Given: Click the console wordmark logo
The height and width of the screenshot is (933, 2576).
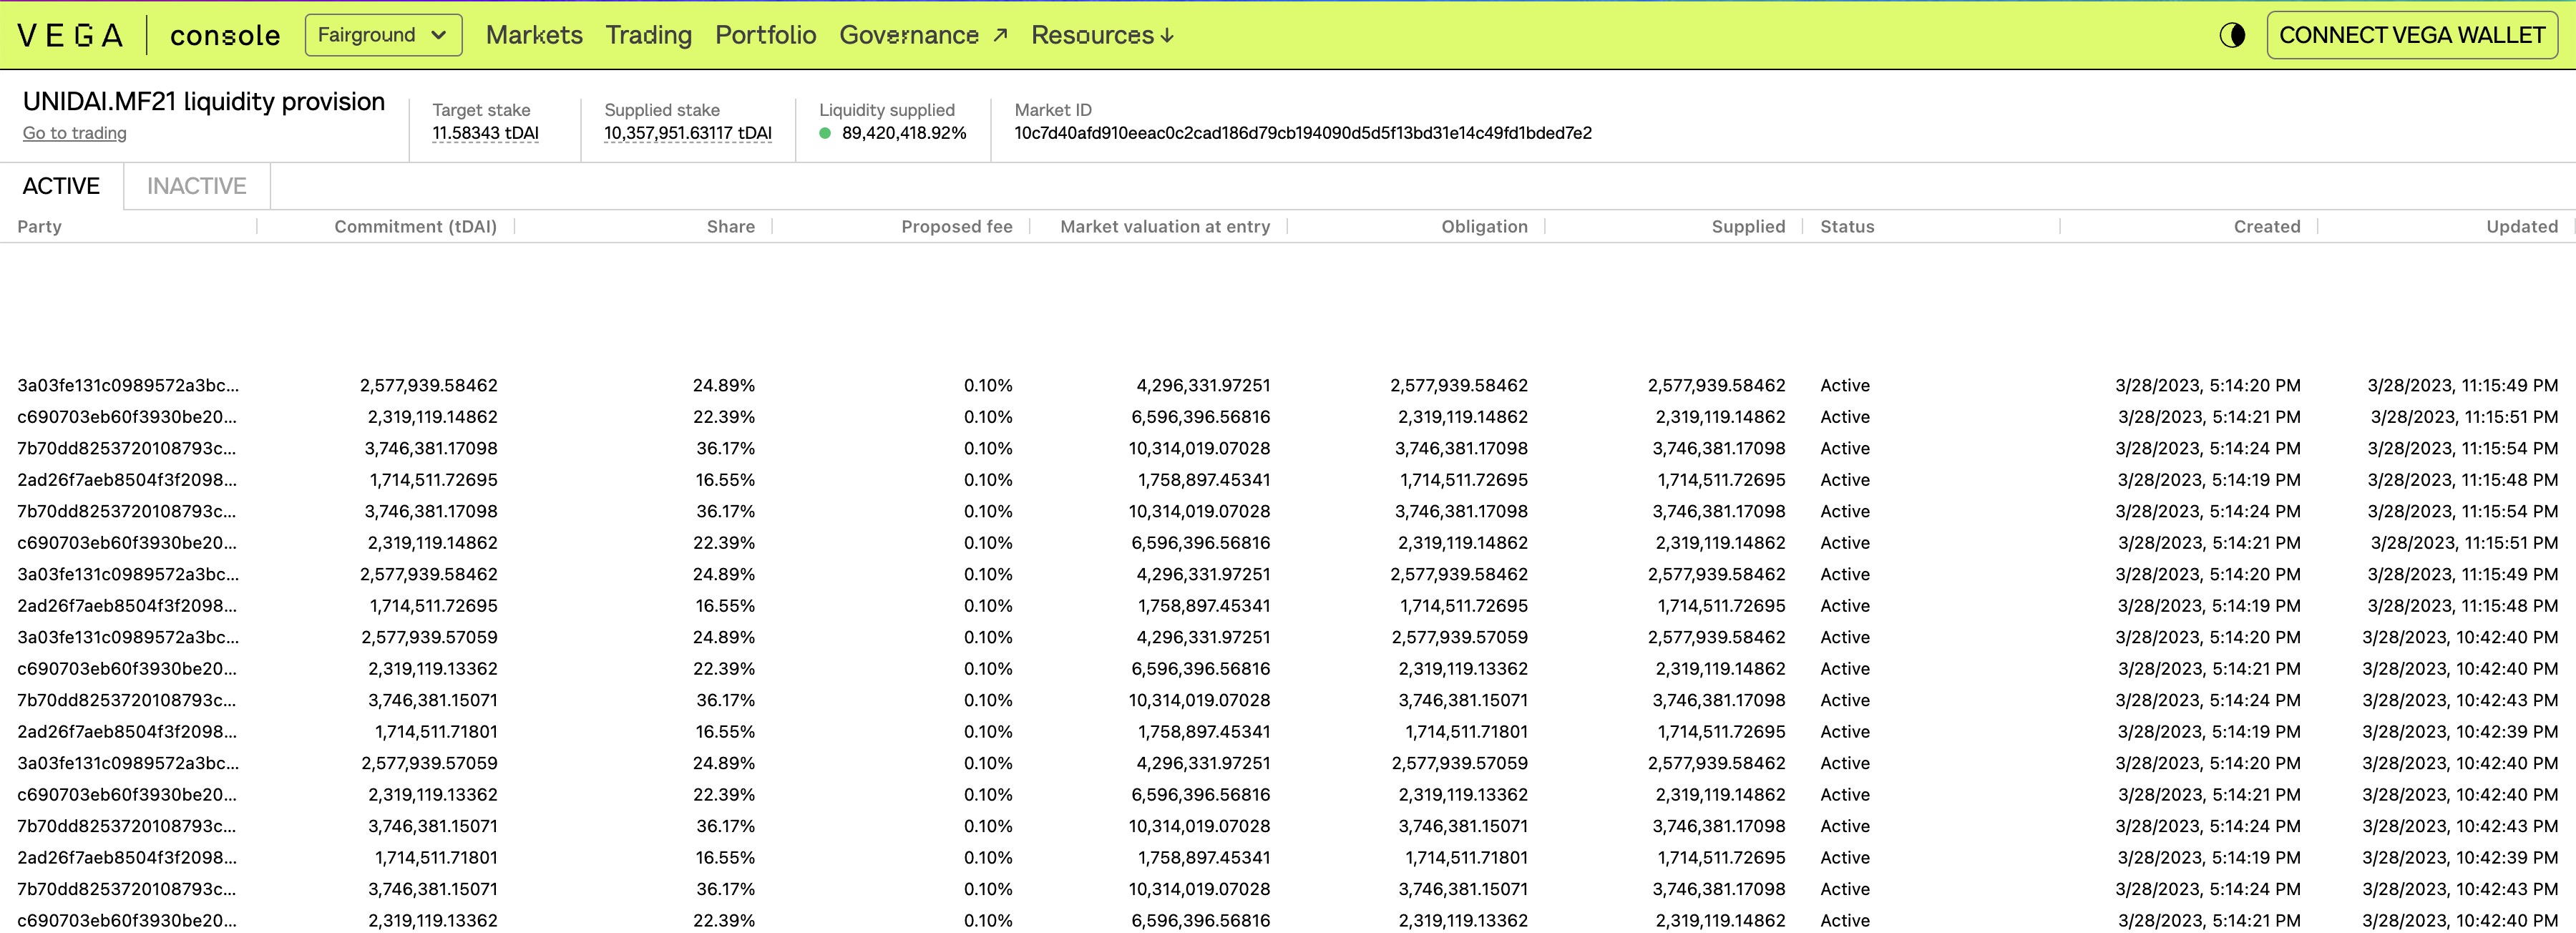Looking at the screenshot, I should pyautogui.click(x=225, y=35).
